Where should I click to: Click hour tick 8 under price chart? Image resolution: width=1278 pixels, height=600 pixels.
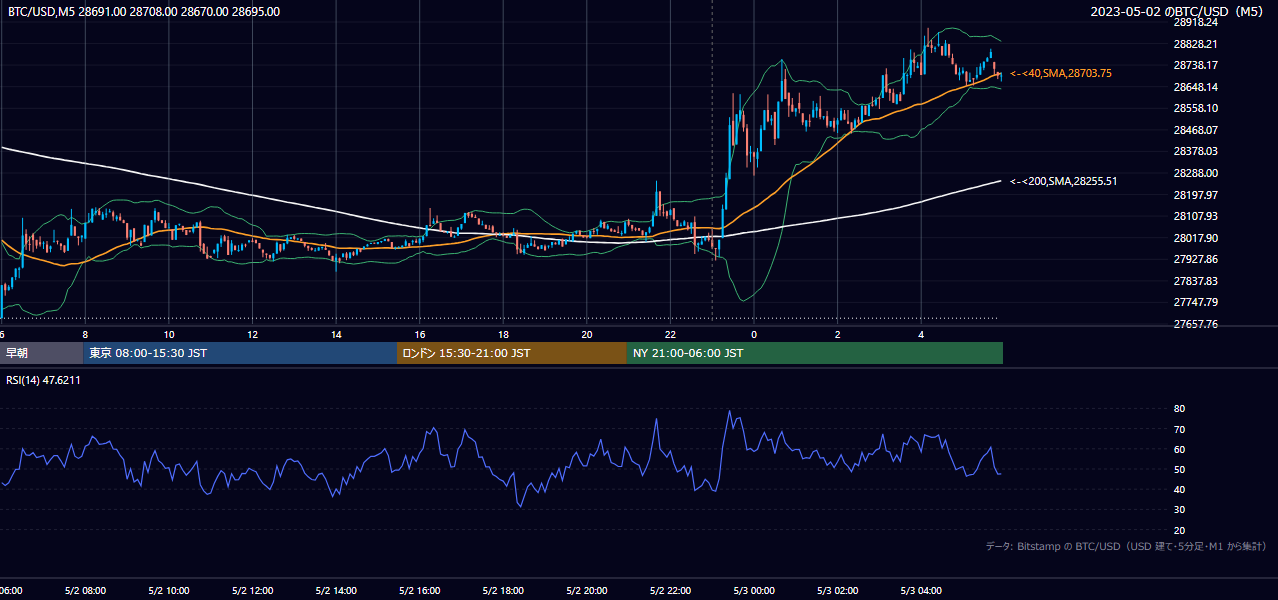click(x=85, y=334)
